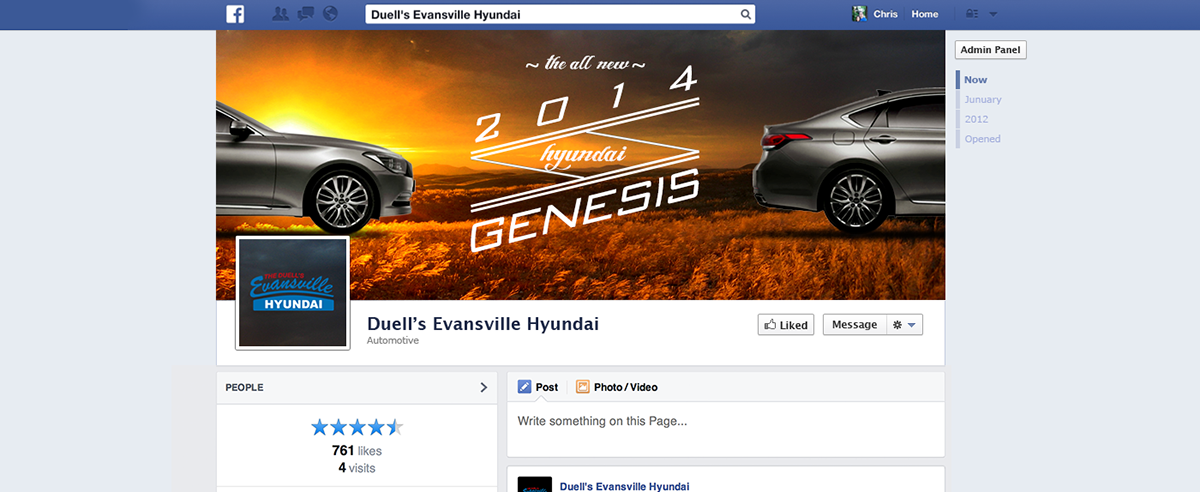Jump to January on timeline

click(983, 99)
